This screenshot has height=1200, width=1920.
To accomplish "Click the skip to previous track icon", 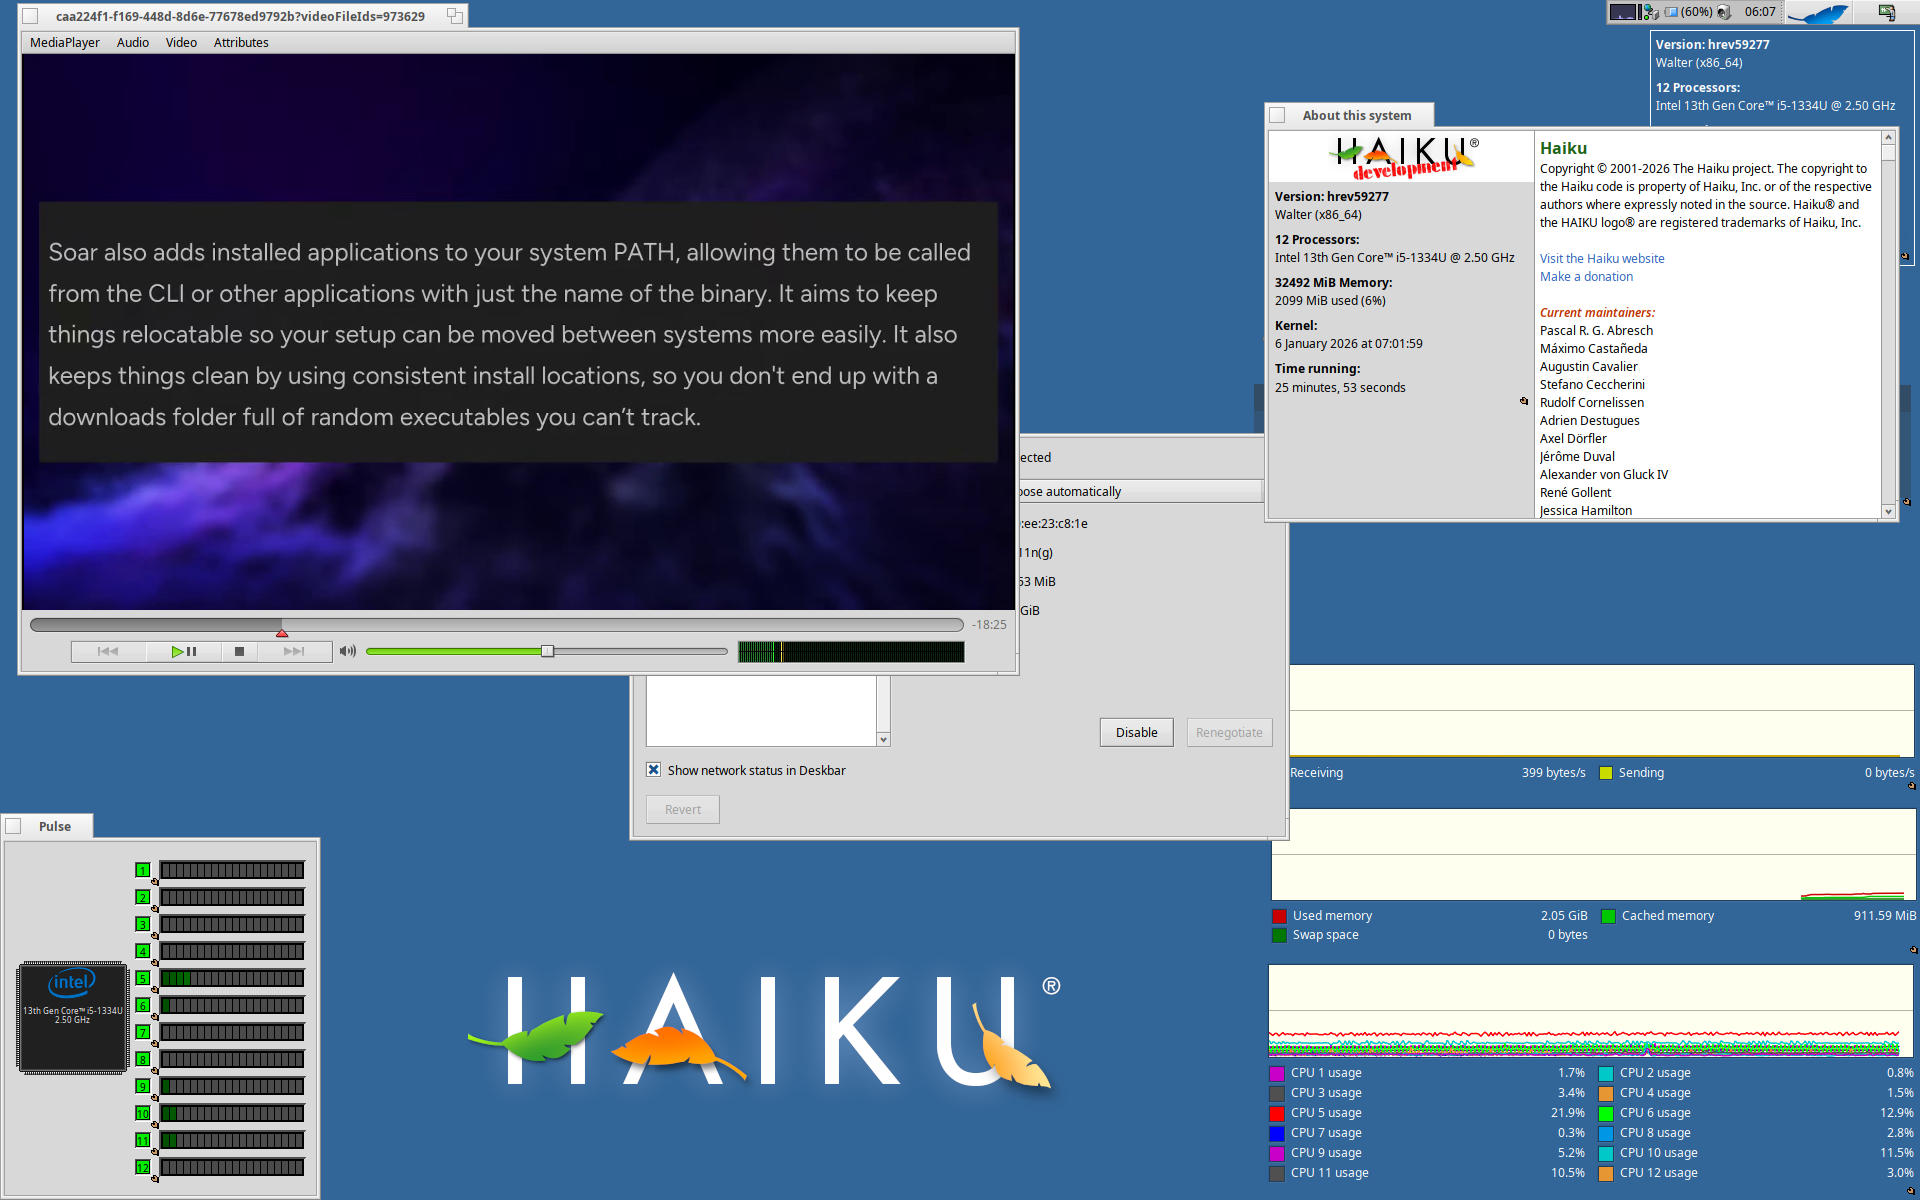I will click(108, 651).
